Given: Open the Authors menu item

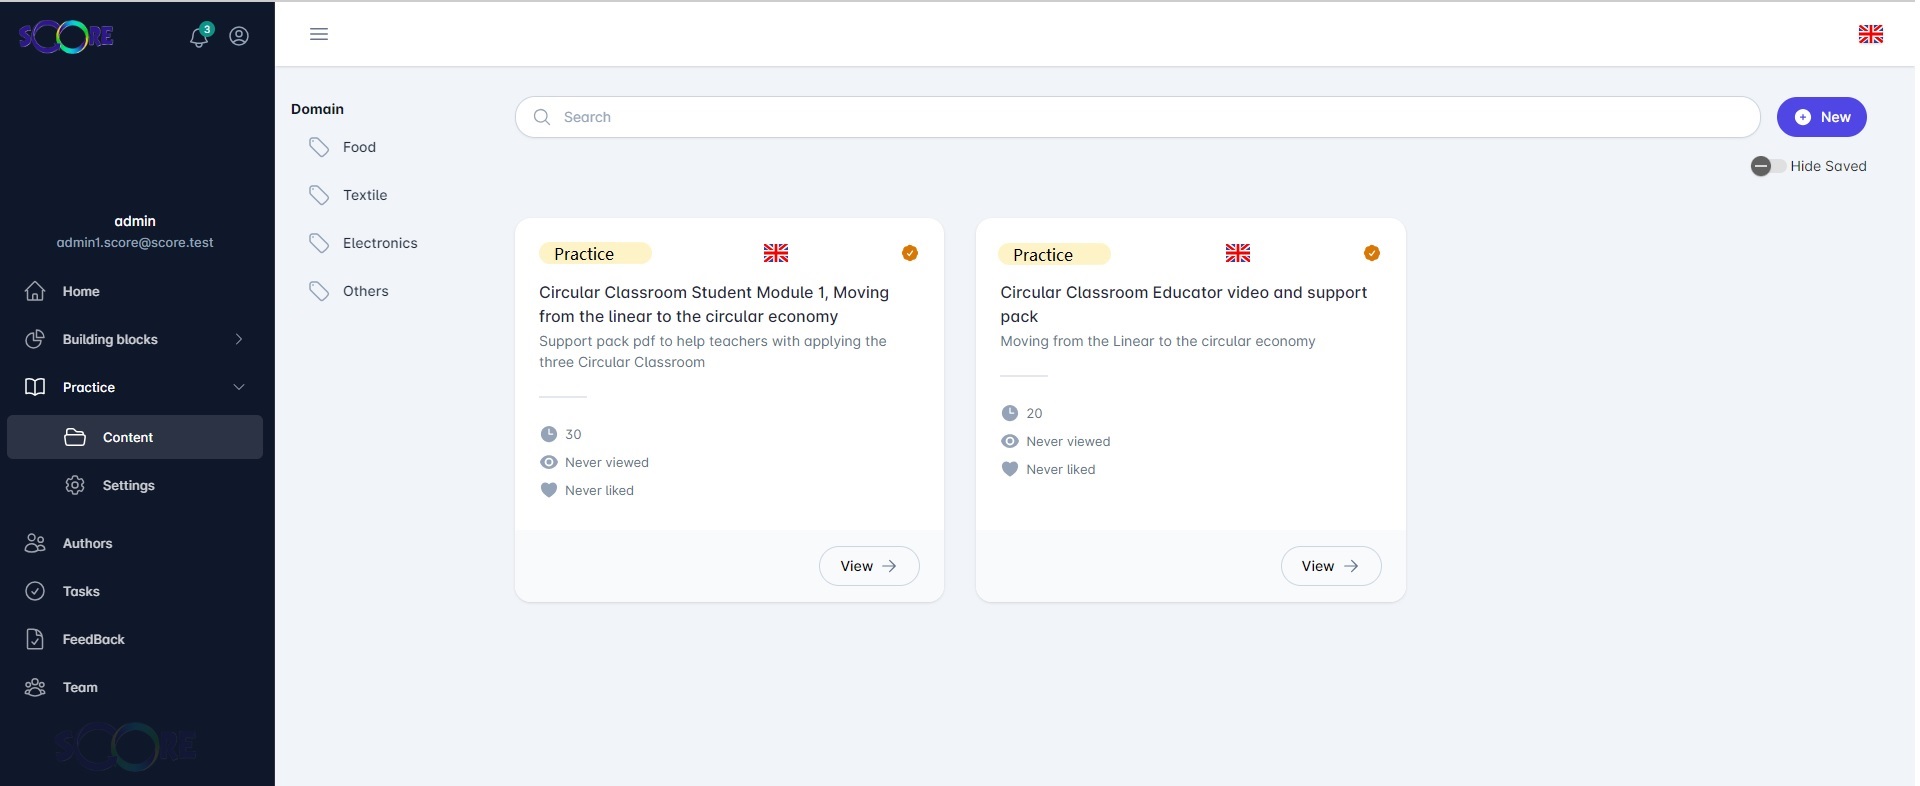Looking at the screenshot, I should [x=87, y=543].
